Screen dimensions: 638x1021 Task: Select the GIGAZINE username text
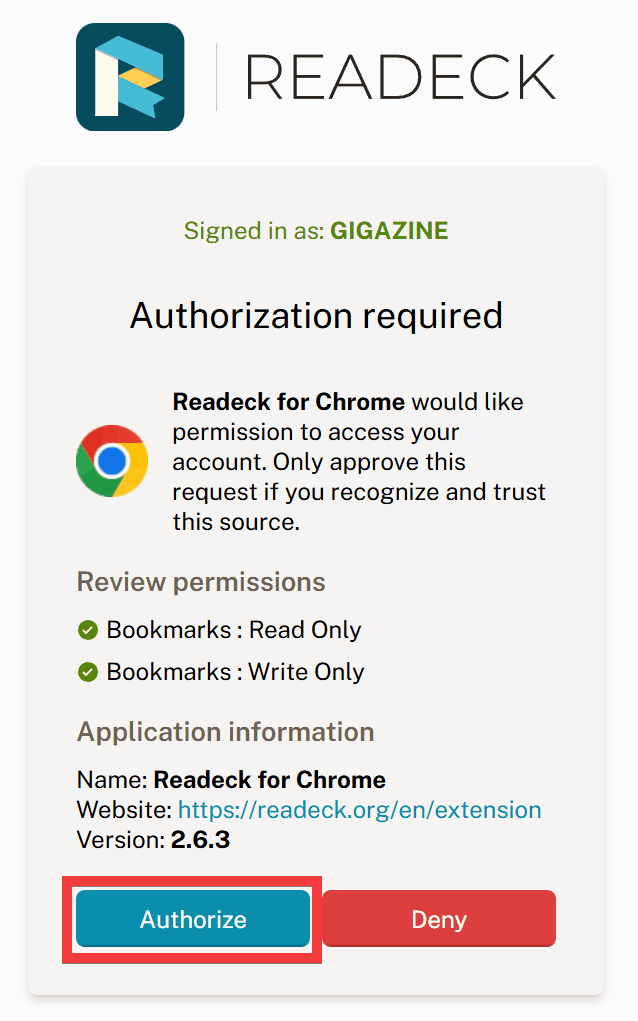[x=389, y=232]
